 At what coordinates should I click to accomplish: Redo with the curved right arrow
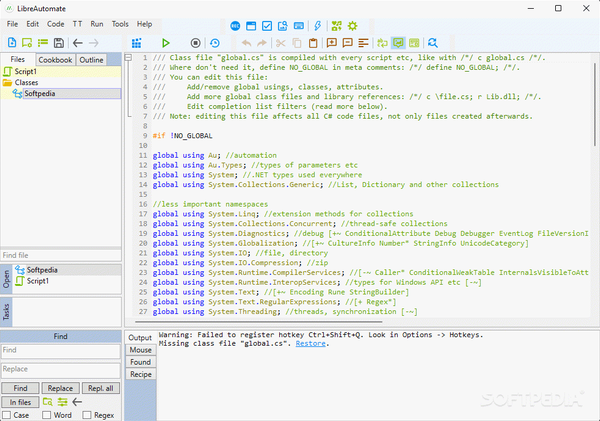(x=262, y=43)
